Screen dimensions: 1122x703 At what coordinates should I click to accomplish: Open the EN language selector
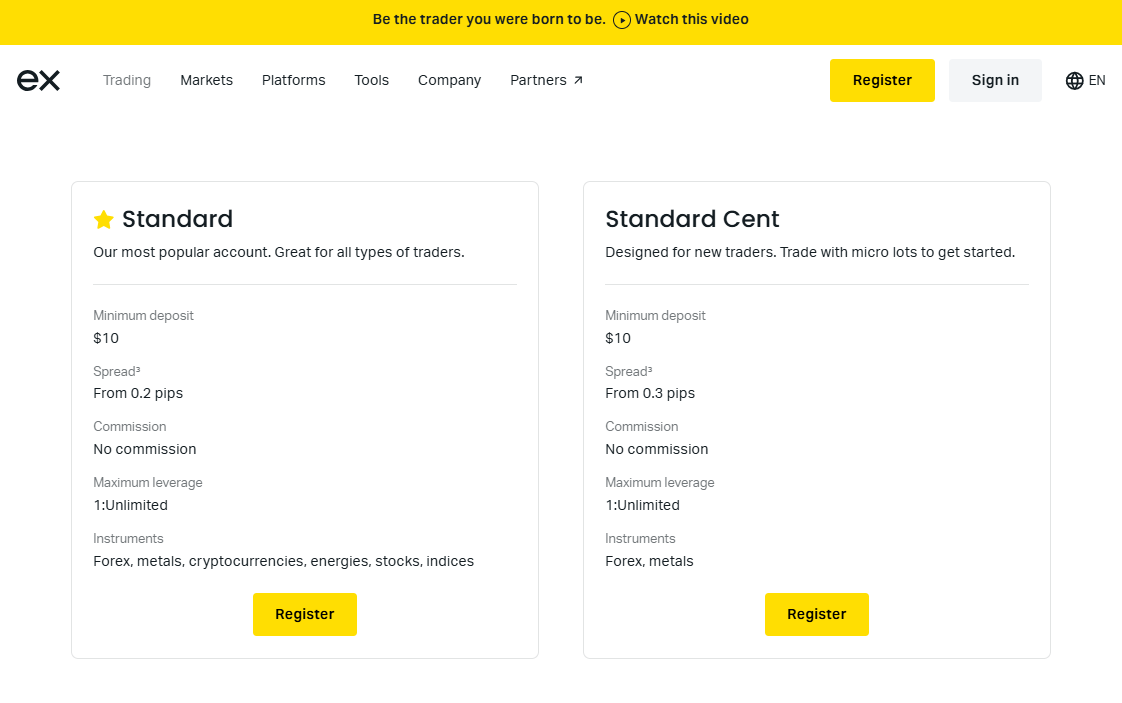(1097, 81)
